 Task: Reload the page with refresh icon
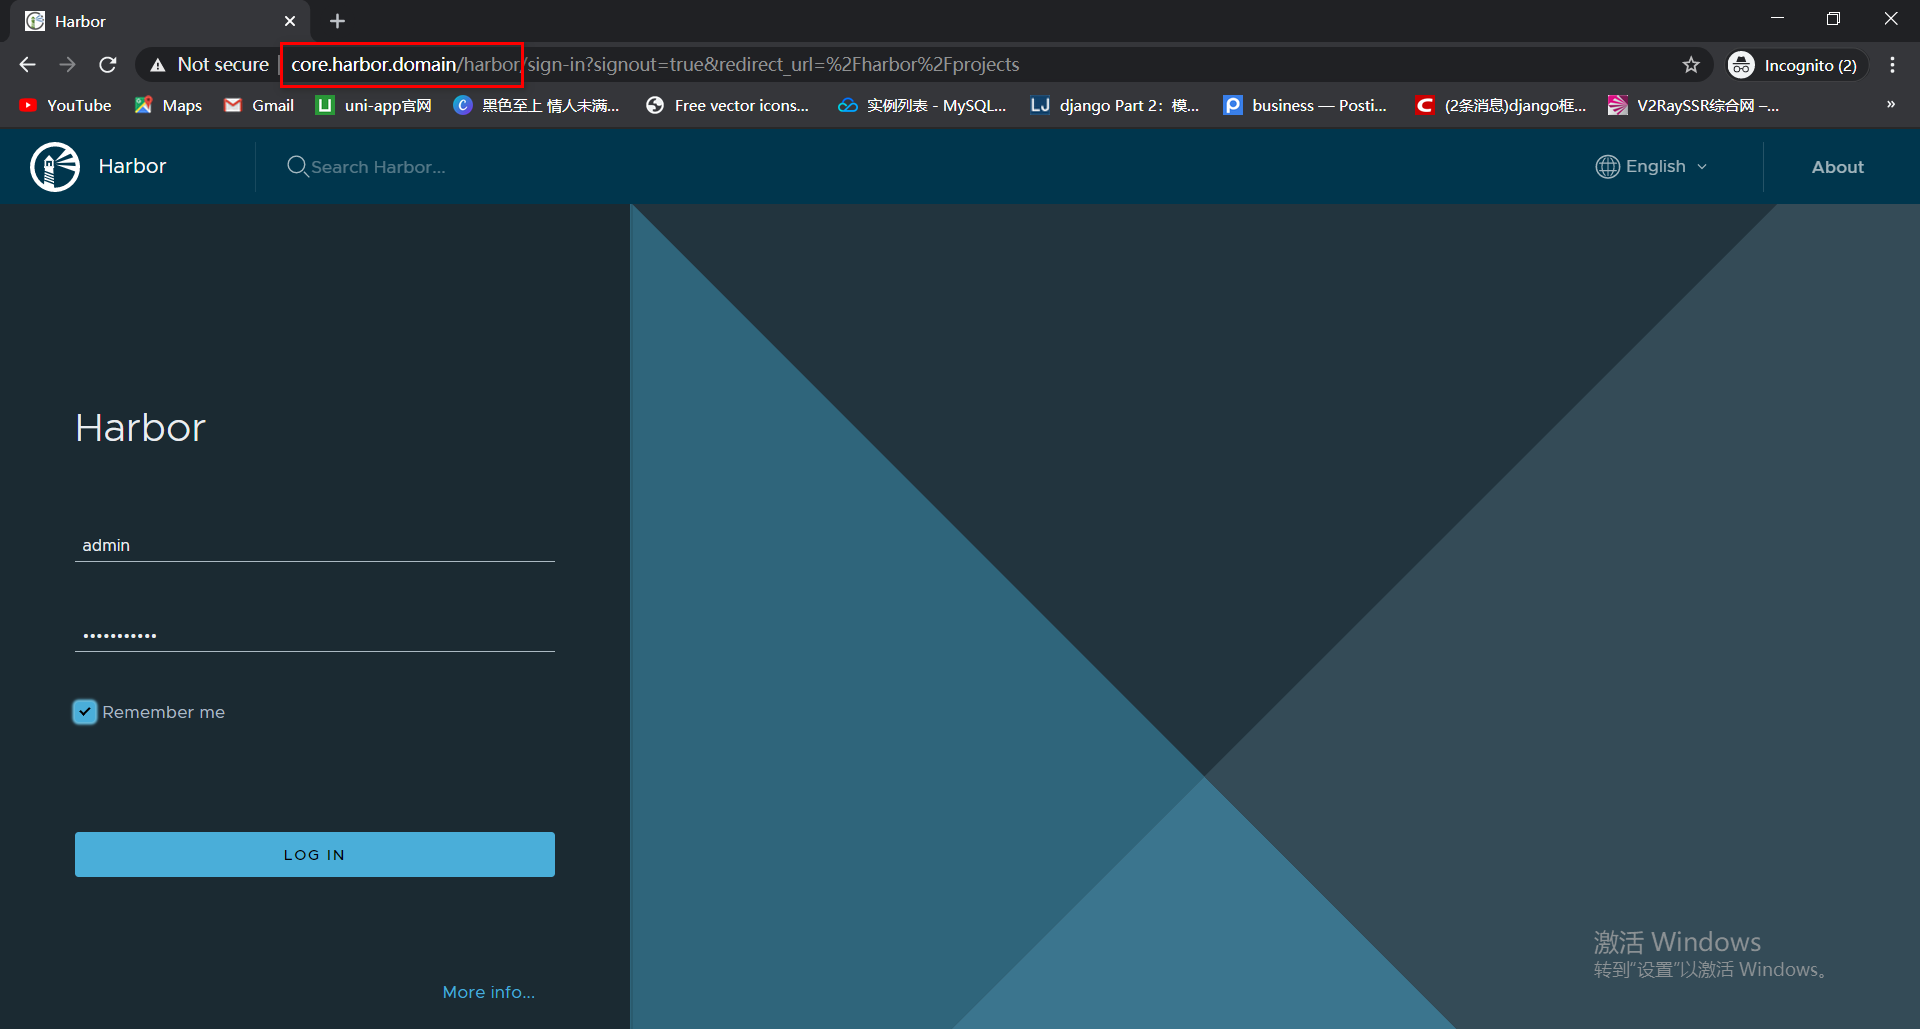tap(108, 64)
